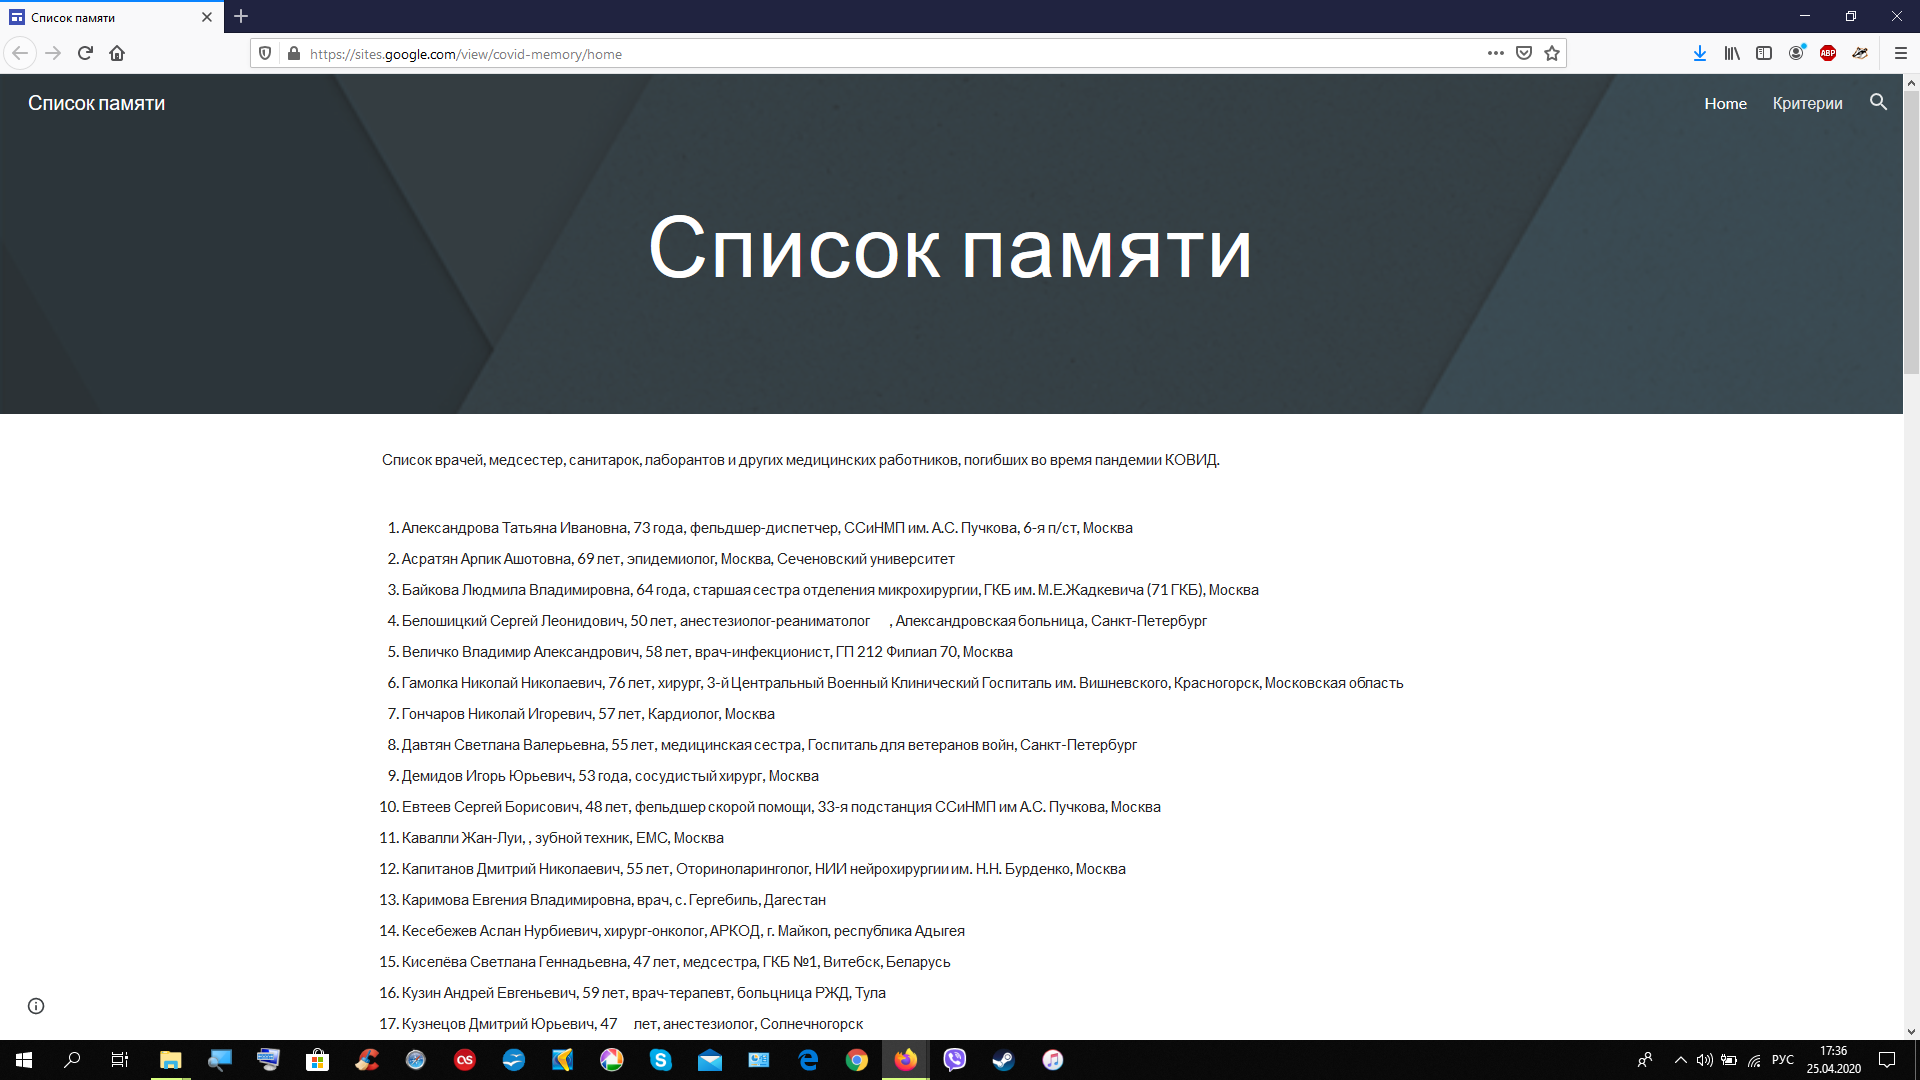The image size is (1920, 1080).
Task: Open the clock and calendar flyout
Action: pos(1833,1060)
